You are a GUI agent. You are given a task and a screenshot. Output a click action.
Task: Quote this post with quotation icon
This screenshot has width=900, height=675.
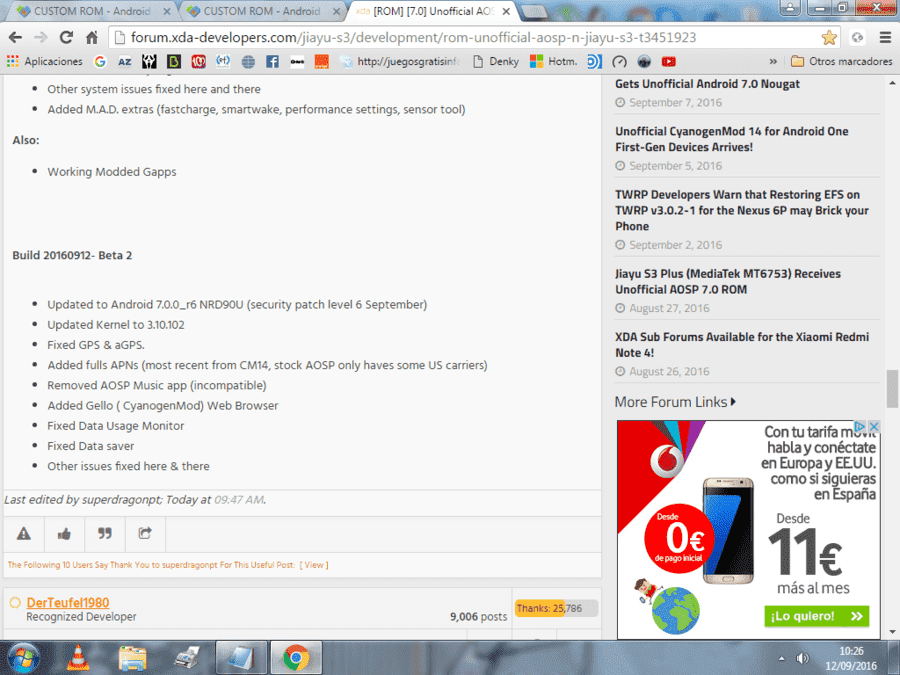click(104, 534)
